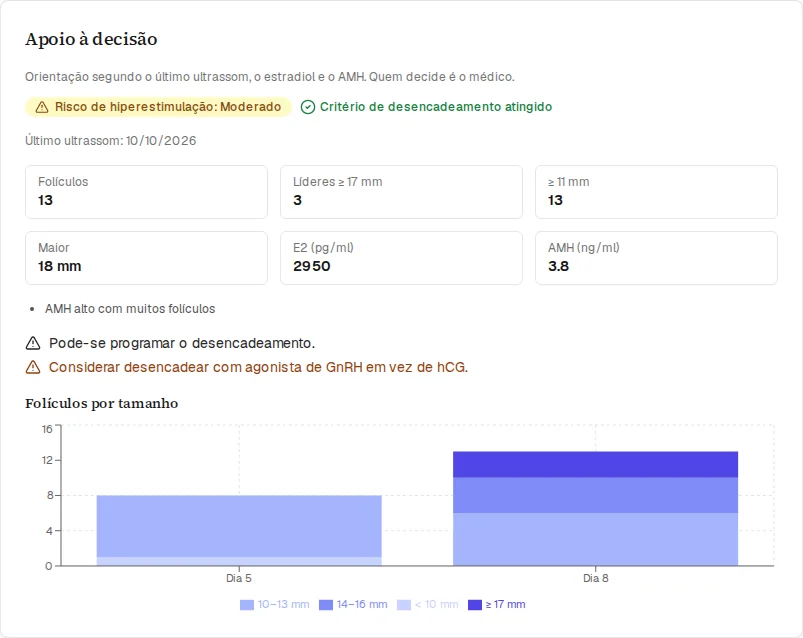Click the 'Folículos por tamanho' heading
The width and height of the screenshot is (803, 638).
click(x=102, y=403)
